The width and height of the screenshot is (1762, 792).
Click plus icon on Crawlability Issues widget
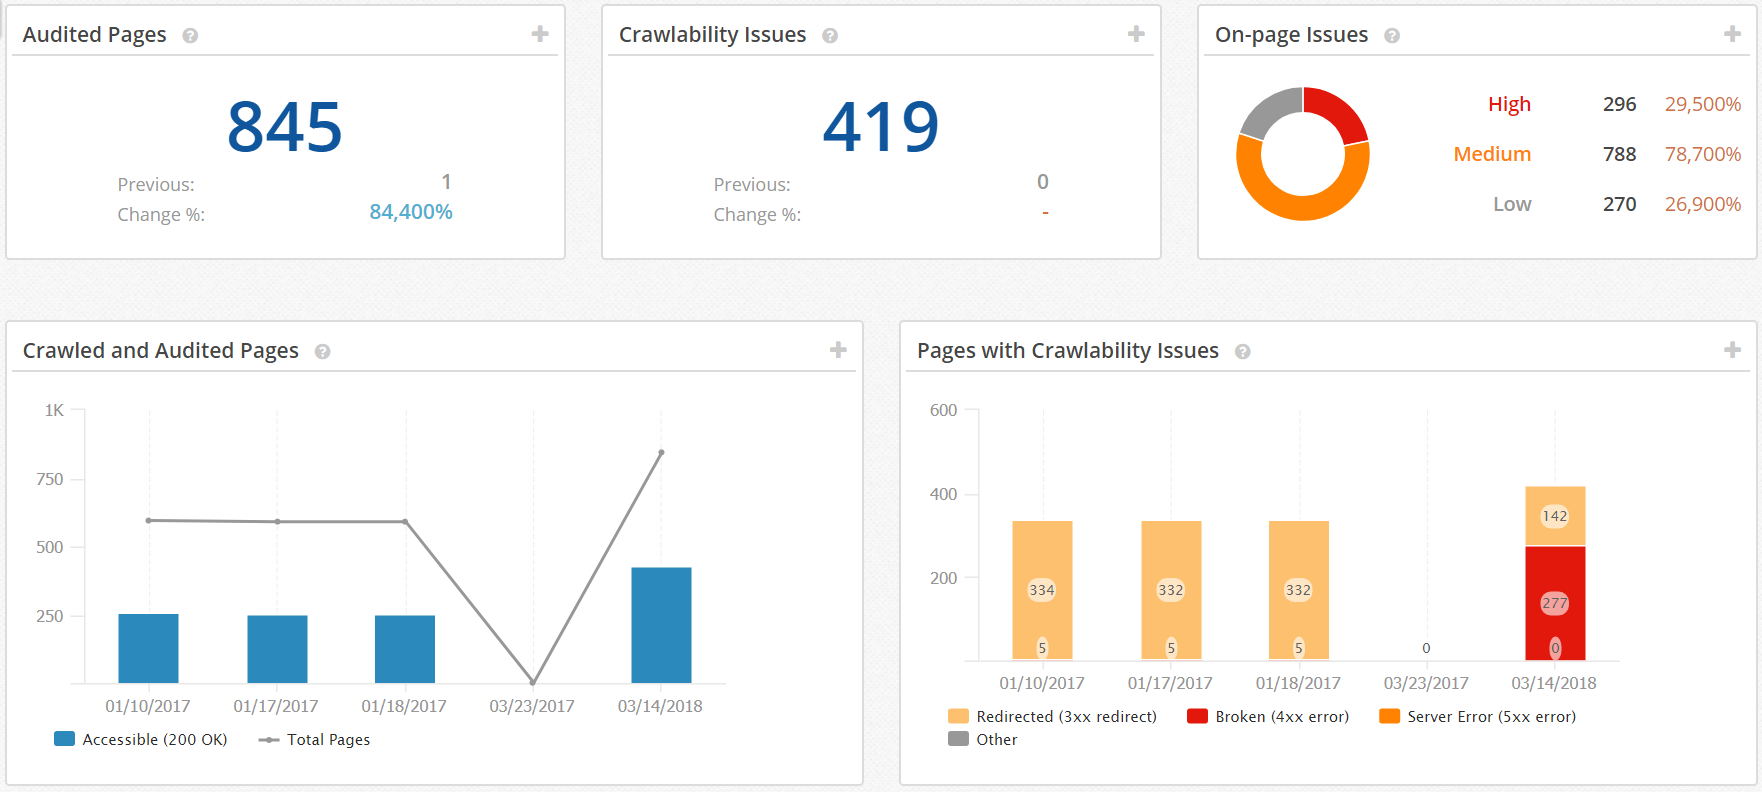pyautogui.click(x=1136, y=34)
